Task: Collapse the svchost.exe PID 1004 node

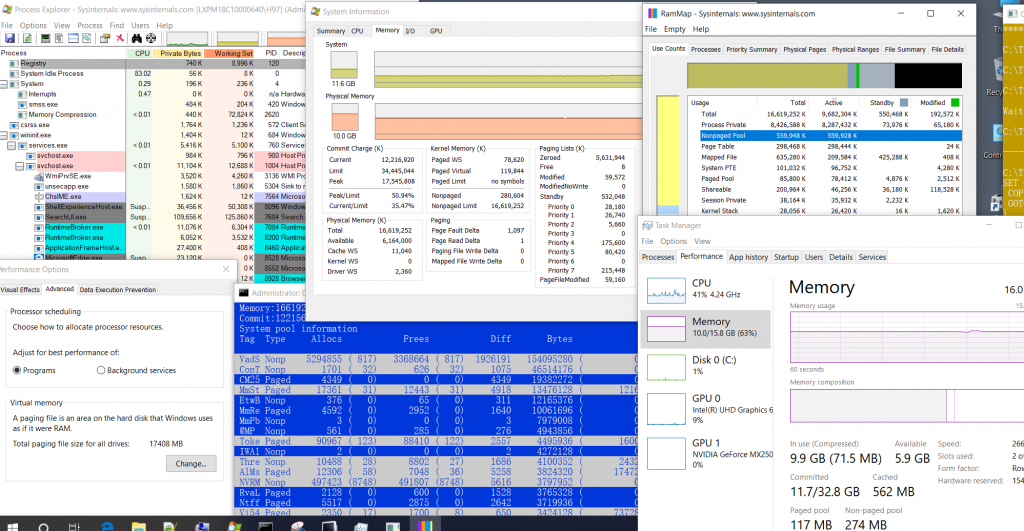Action: 20,166
